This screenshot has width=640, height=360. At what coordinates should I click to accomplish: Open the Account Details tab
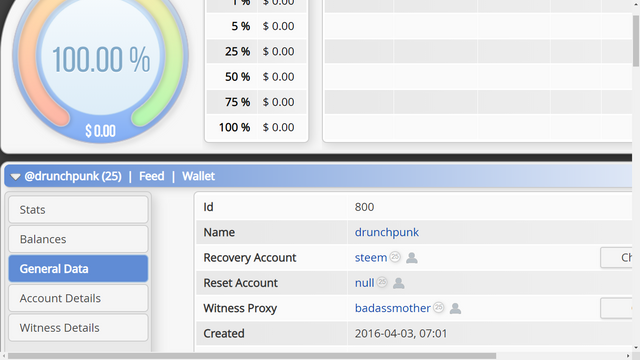click(78, 298)
